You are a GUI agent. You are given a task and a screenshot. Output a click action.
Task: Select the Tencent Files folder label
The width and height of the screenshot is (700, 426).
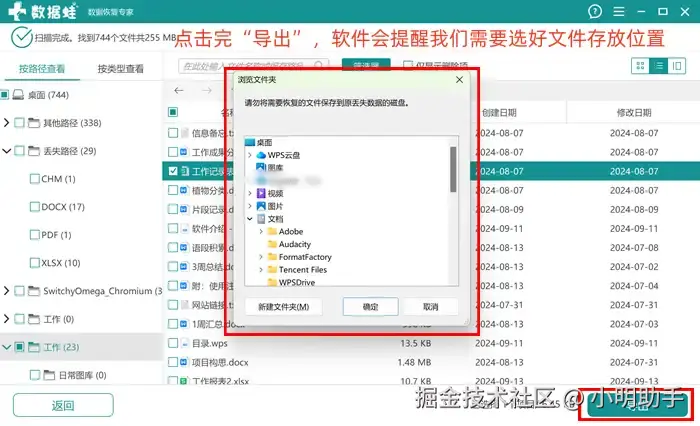[x=303, y=270]
